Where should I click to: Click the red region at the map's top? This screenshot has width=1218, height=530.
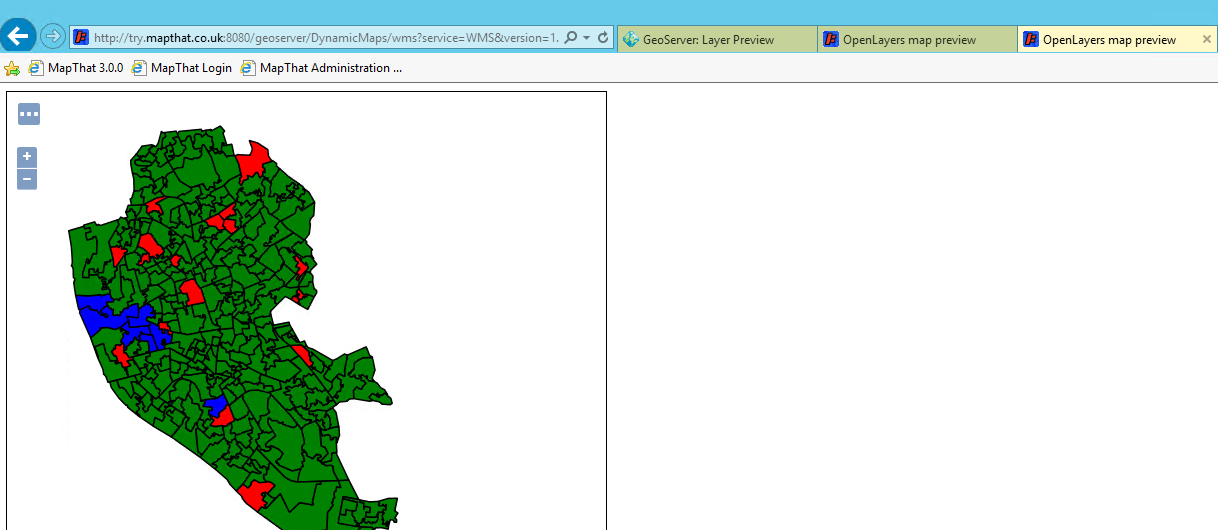click(254, 160)
